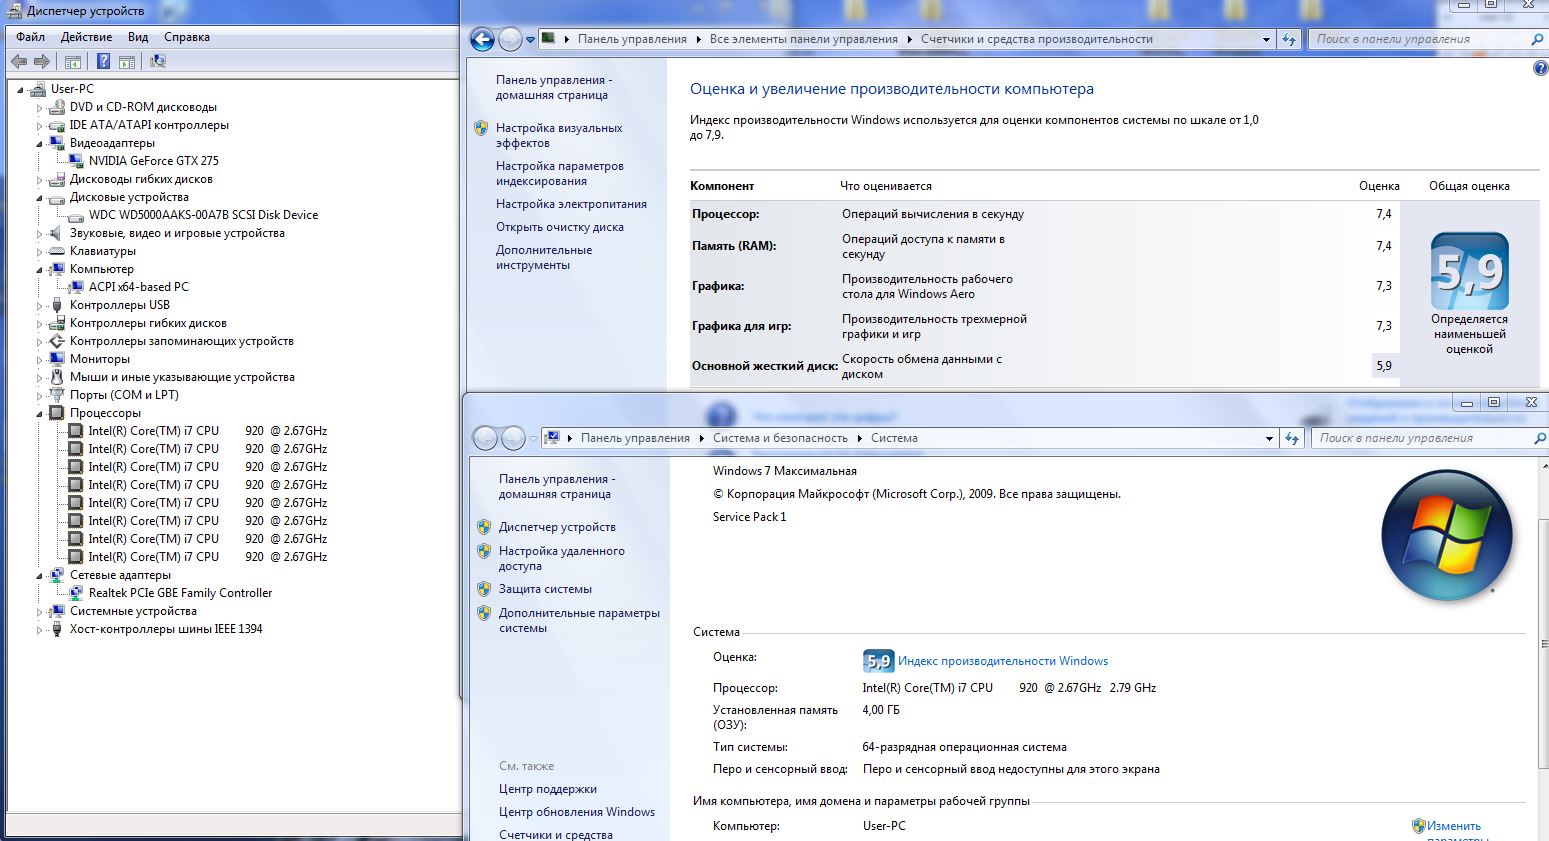Expand Звуковые, видео и игровые устройства
The image size is (1549, 841).
click(40, 233)
